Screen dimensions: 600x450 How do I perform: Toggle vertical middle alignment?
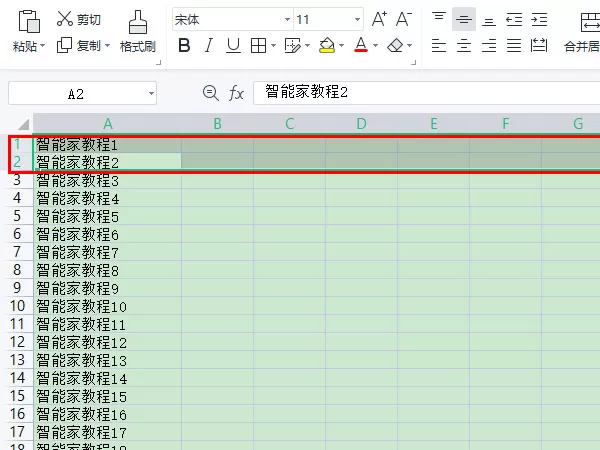click(x=464, y=19)
